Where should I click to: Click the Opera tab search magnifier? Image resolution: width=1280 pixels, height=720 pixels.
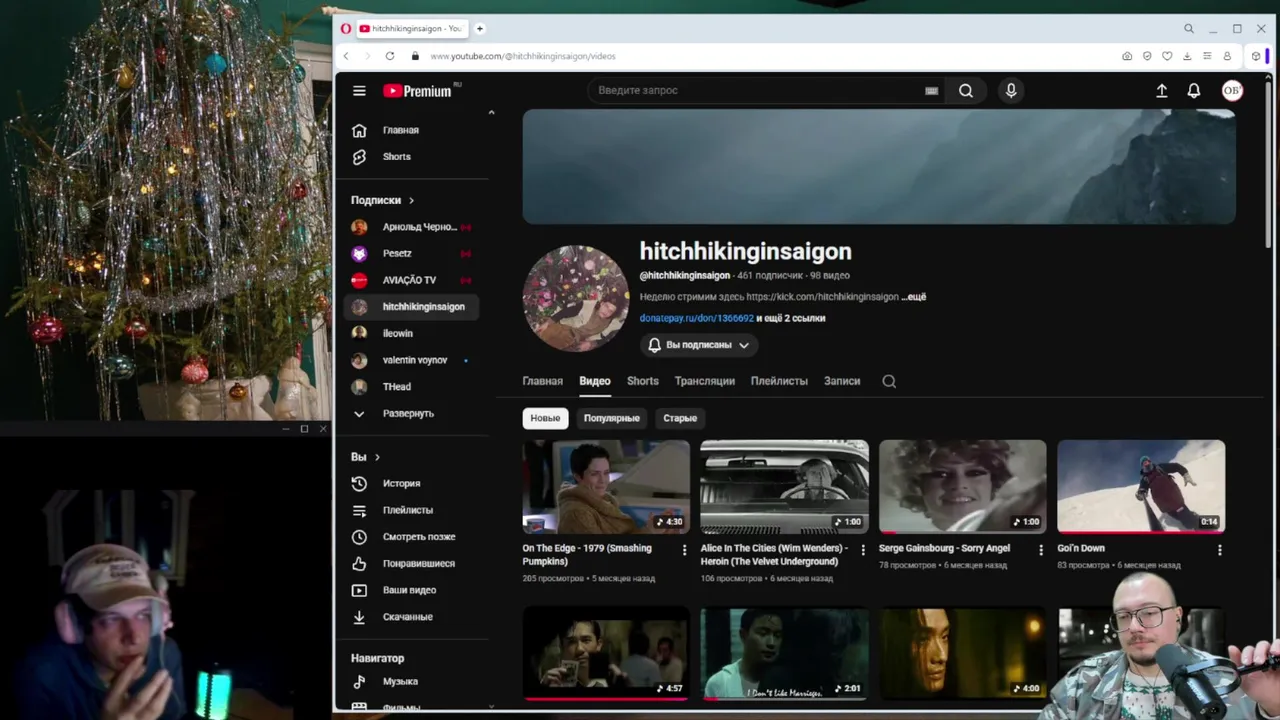coord(1189,29)
